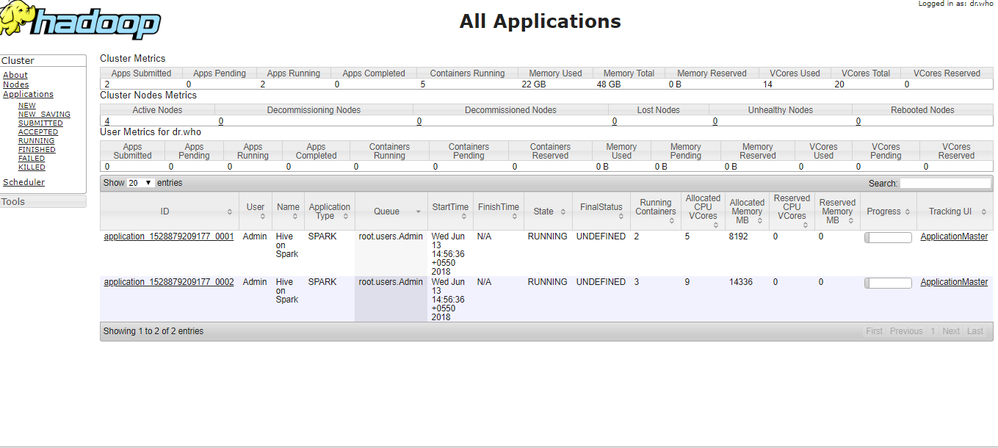
Task: Click the Active Nodes count 4
Action: coord(107,121)
